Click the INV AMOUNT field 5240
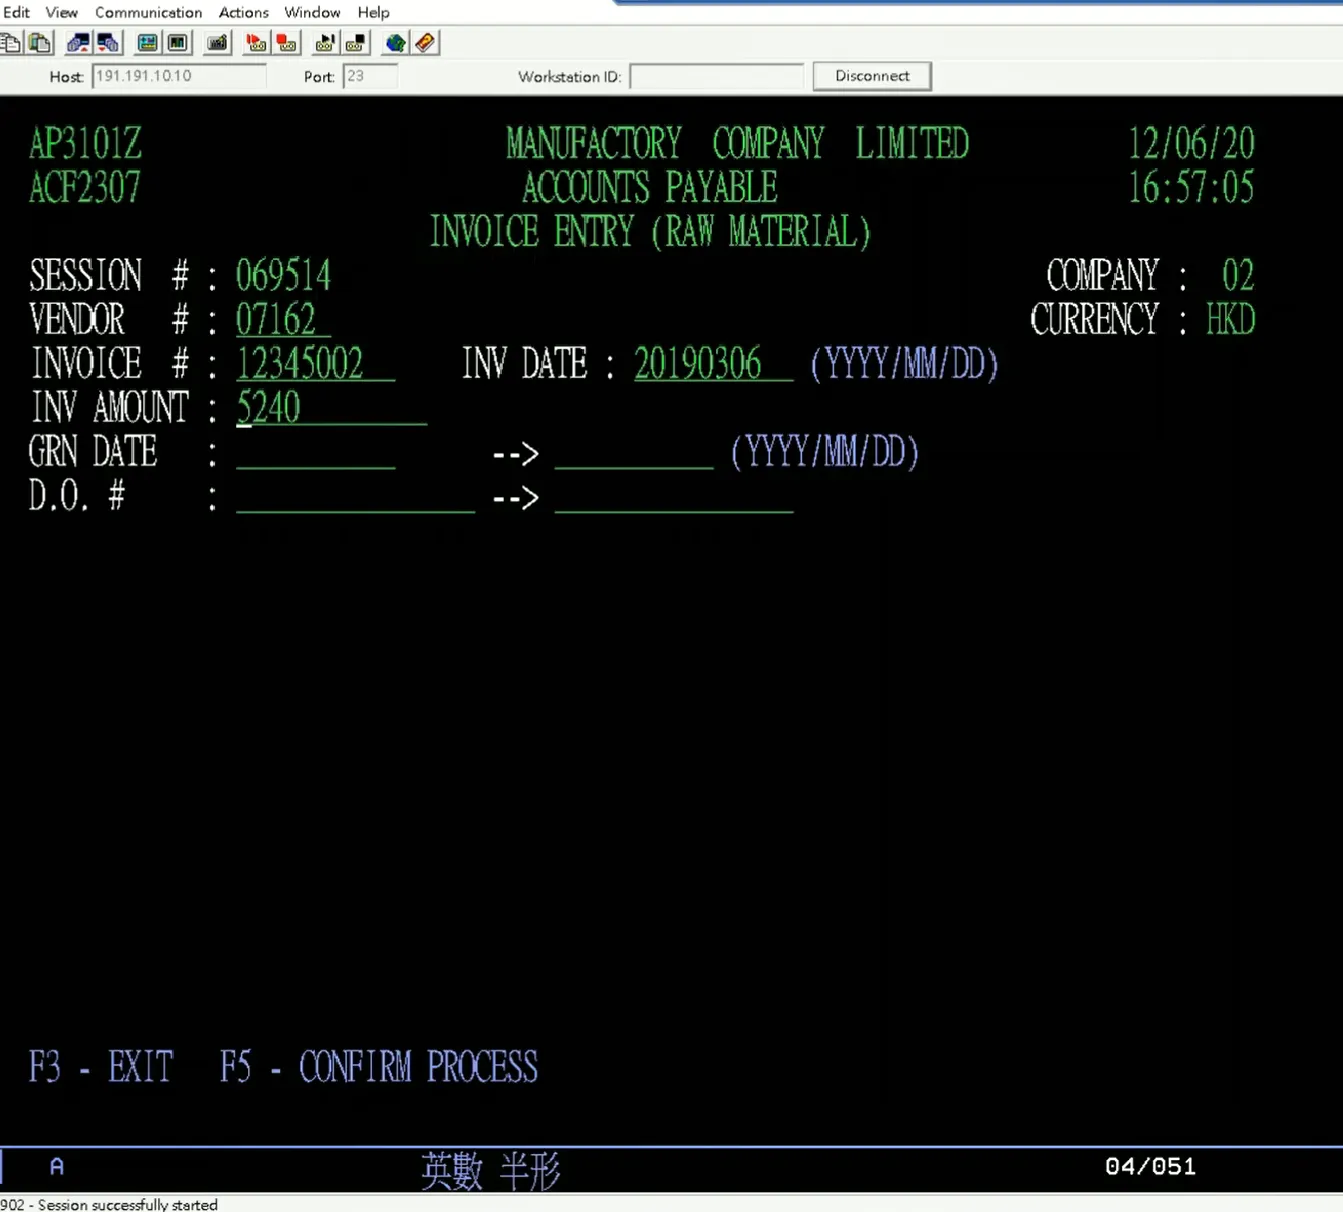The width and height of the screenshot is (1343, 1212). click(331, 408)
